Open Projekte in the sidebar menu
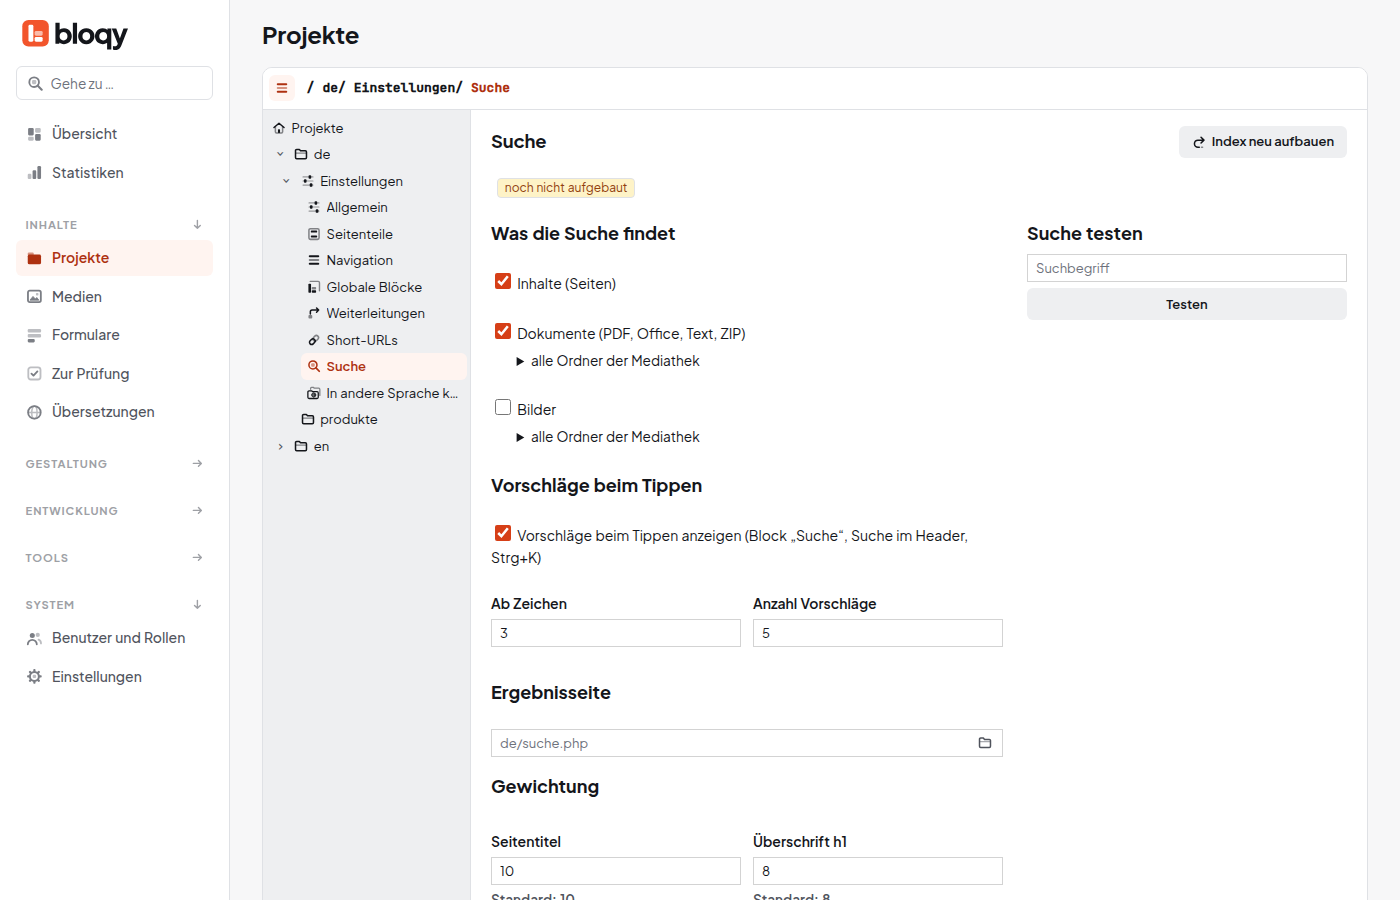Image resolution: width=1400 pixels, height=900 pixels. (114, 258)
